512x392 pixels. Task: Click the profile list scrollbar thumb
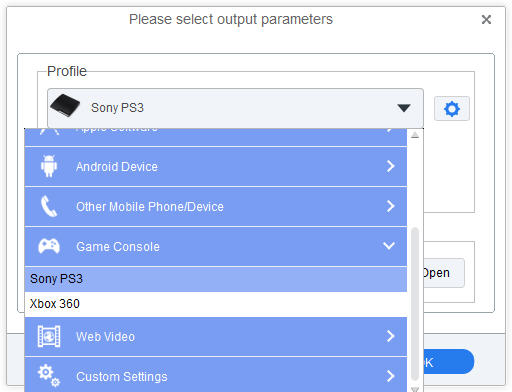415,304
